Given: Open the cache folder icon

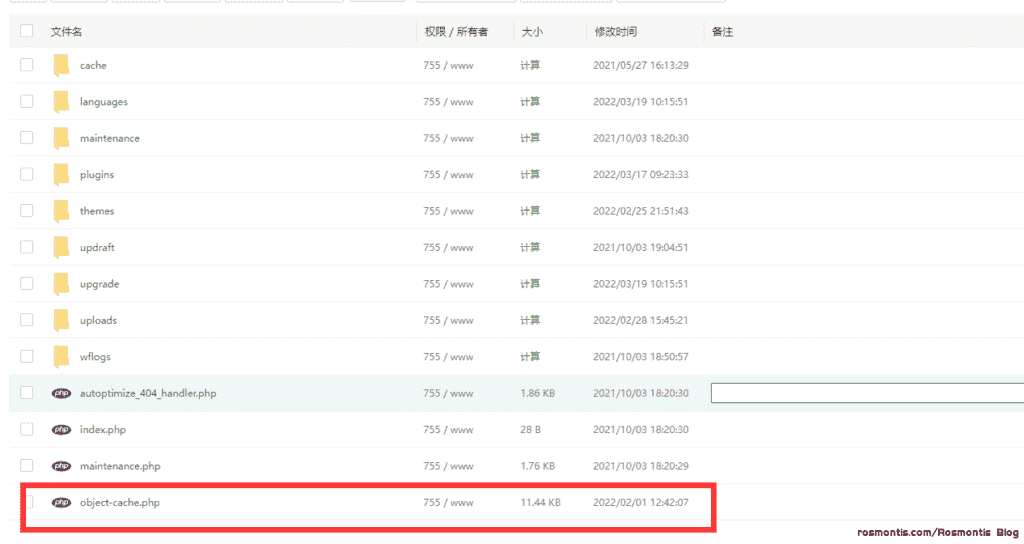Looking at the screenshot, I should (61, 65).
